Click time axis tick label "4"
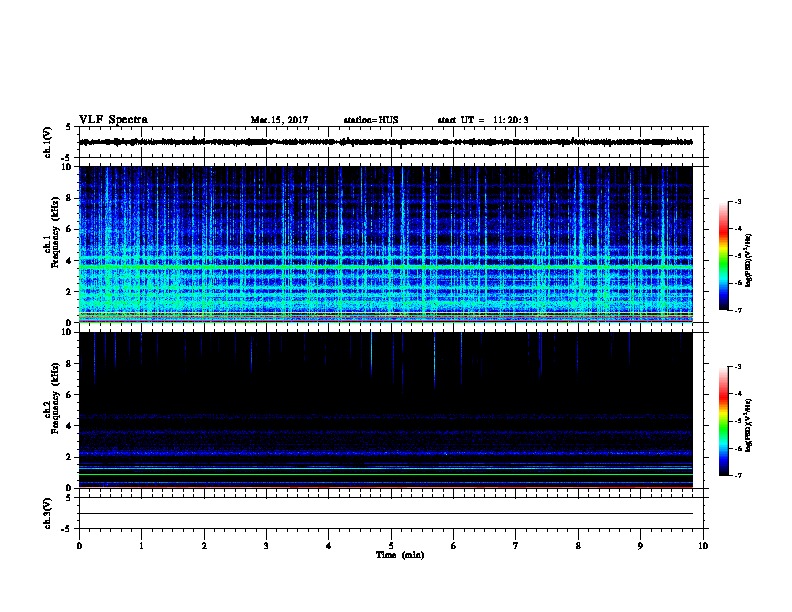 tap(329, 546)
